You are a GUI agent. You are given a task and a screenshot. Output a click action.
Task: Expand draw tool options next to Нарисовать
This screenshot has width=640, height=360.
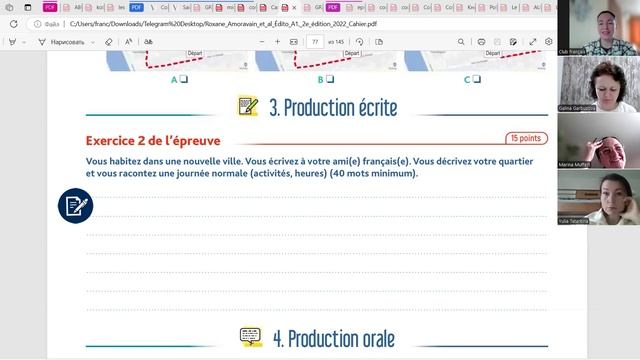tap(93, 42)
